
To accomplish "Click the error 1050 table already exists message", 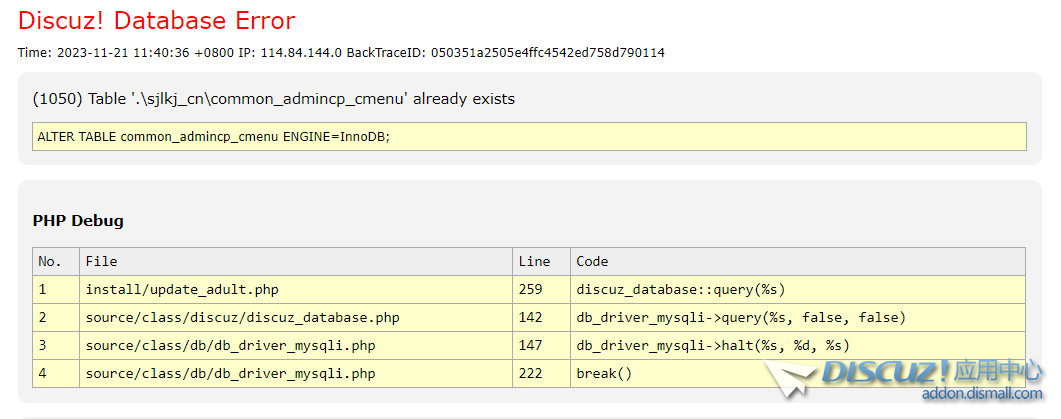I will [273, 99].
